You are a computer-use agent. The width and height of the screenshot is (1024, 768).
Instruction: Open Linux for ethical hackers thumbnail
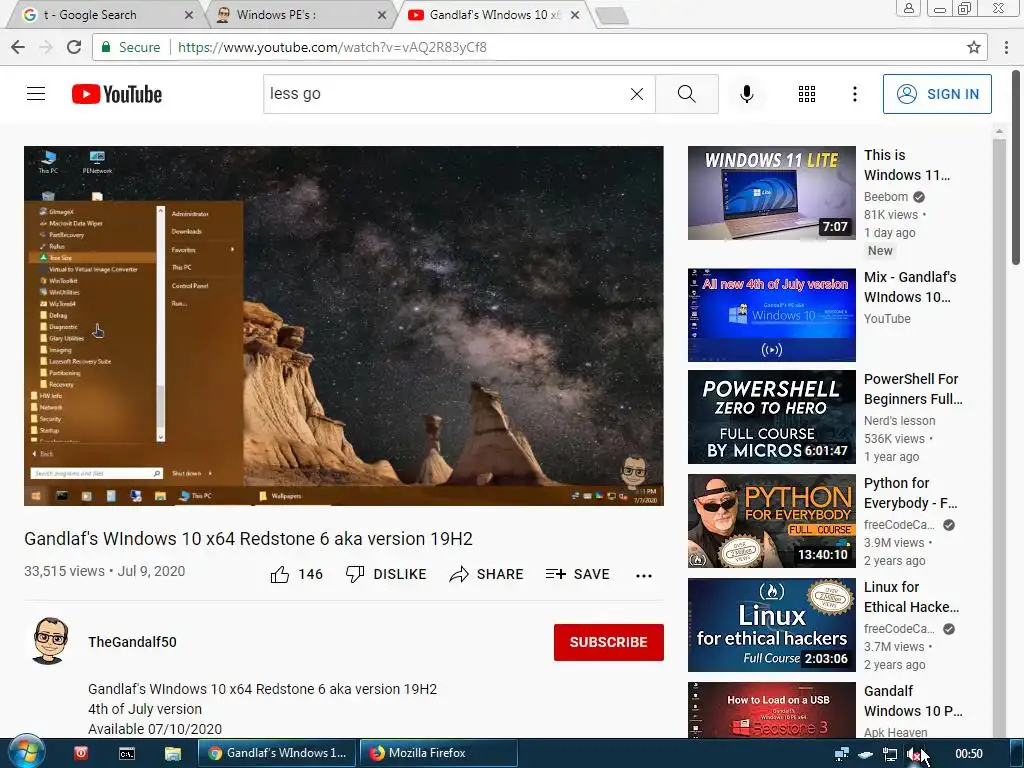click(771, 624)
